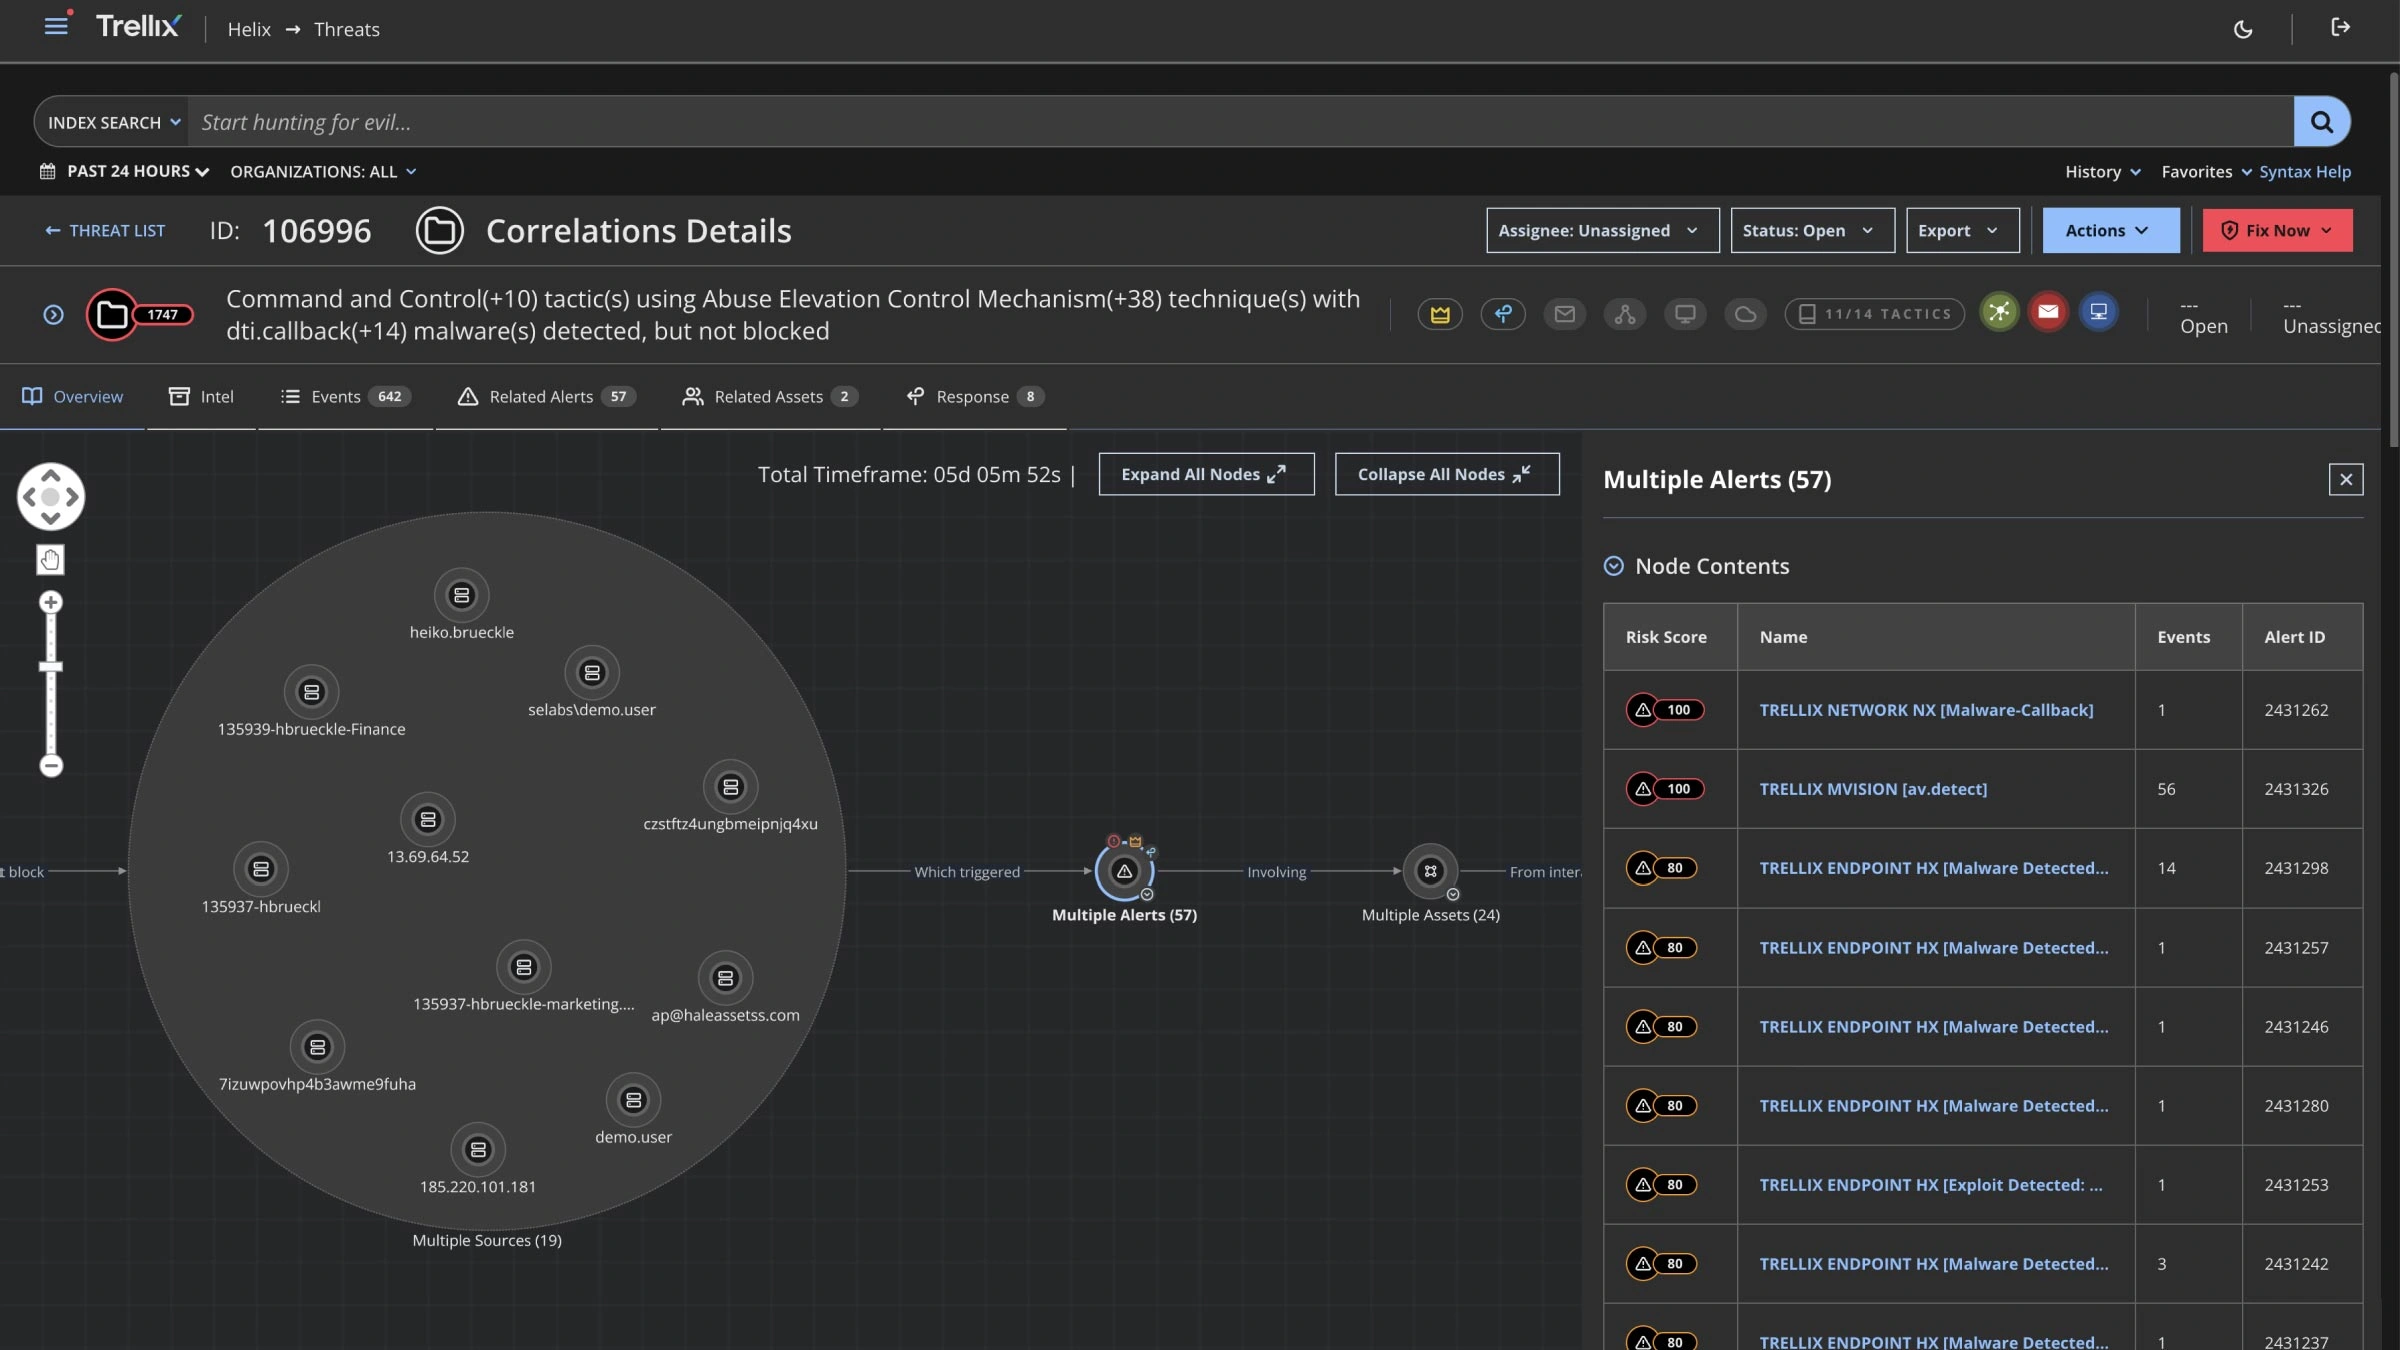Select the selabs\demo.user node

(x=592, y=673)
